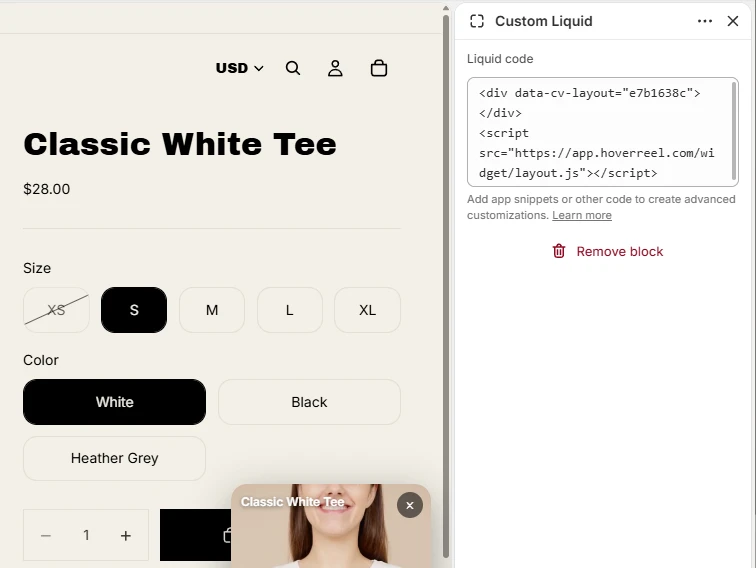Switch color to Black
756x568 pixels.
click(309, 402)
